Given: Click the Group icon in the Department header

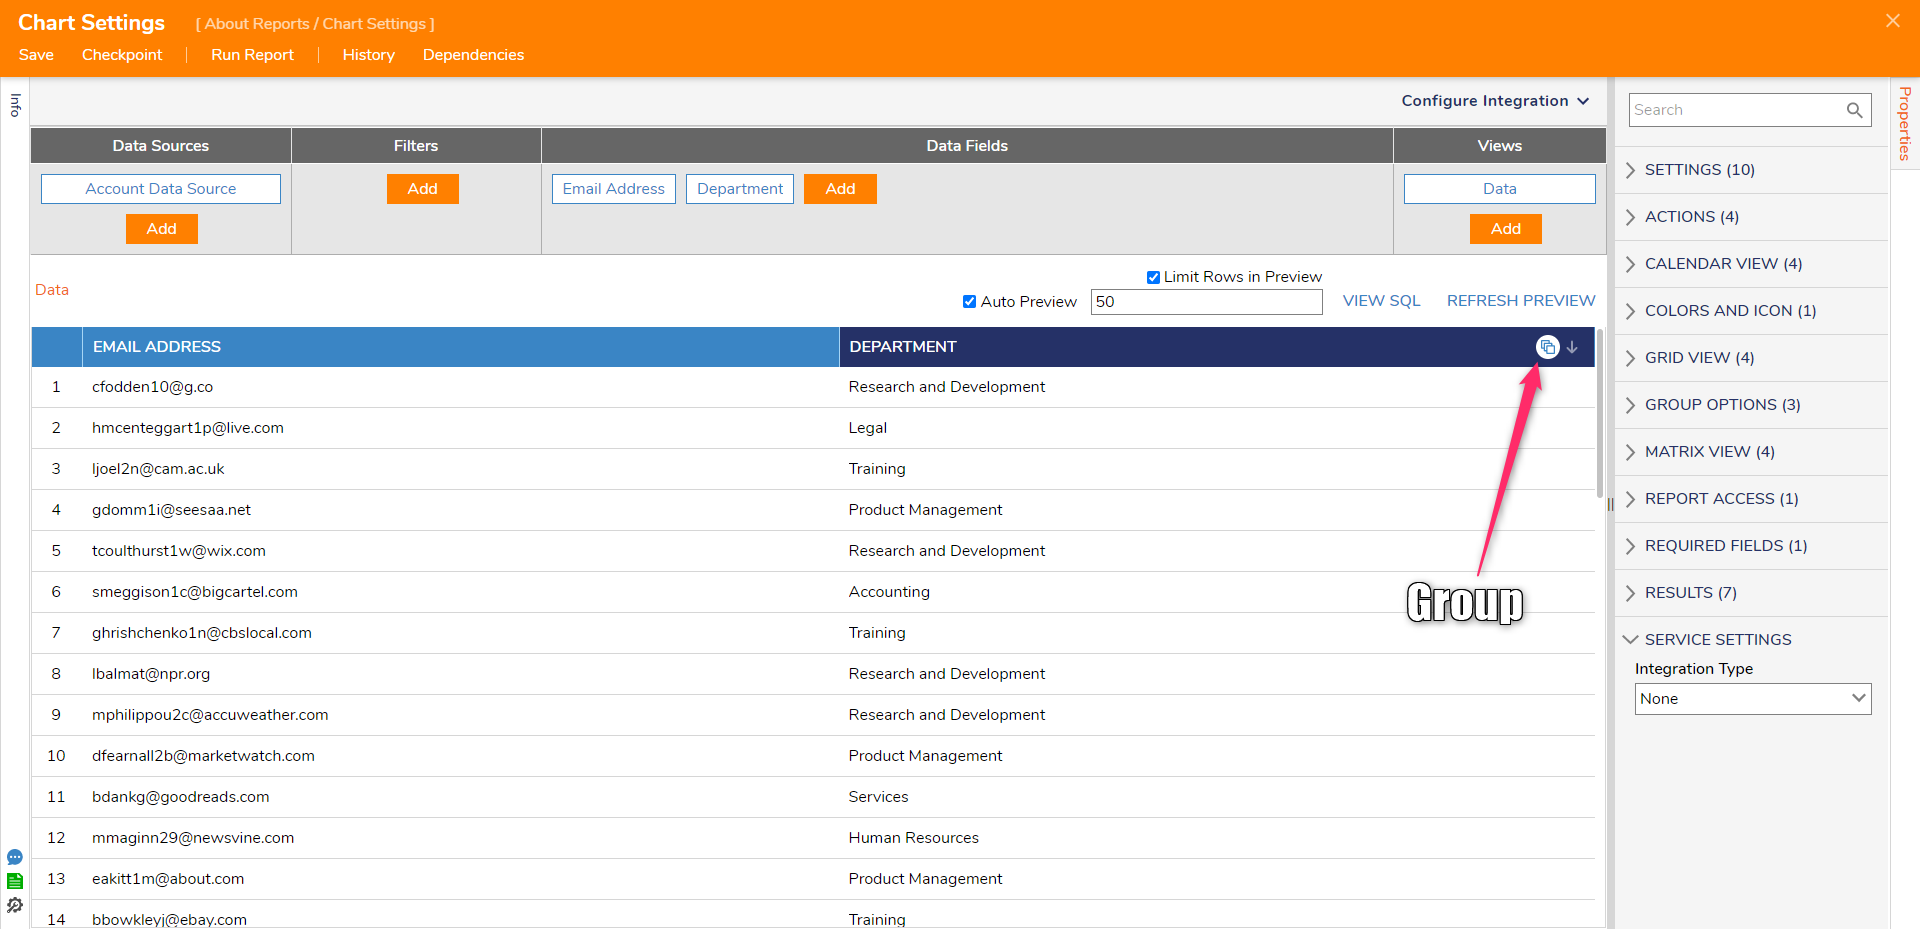Looking at the screenshot, I should [1547, 347].
